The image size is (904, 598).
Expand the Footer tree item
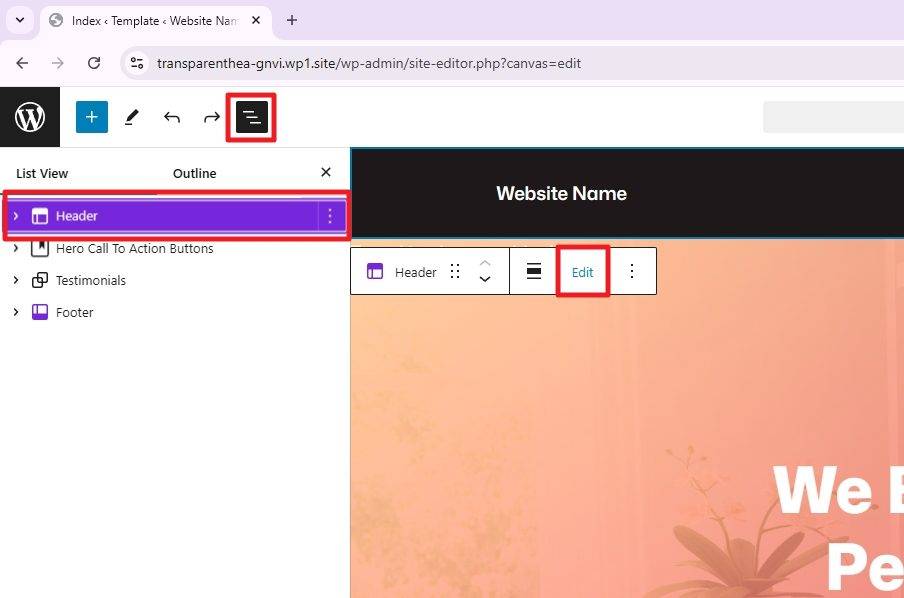point(16,312)
